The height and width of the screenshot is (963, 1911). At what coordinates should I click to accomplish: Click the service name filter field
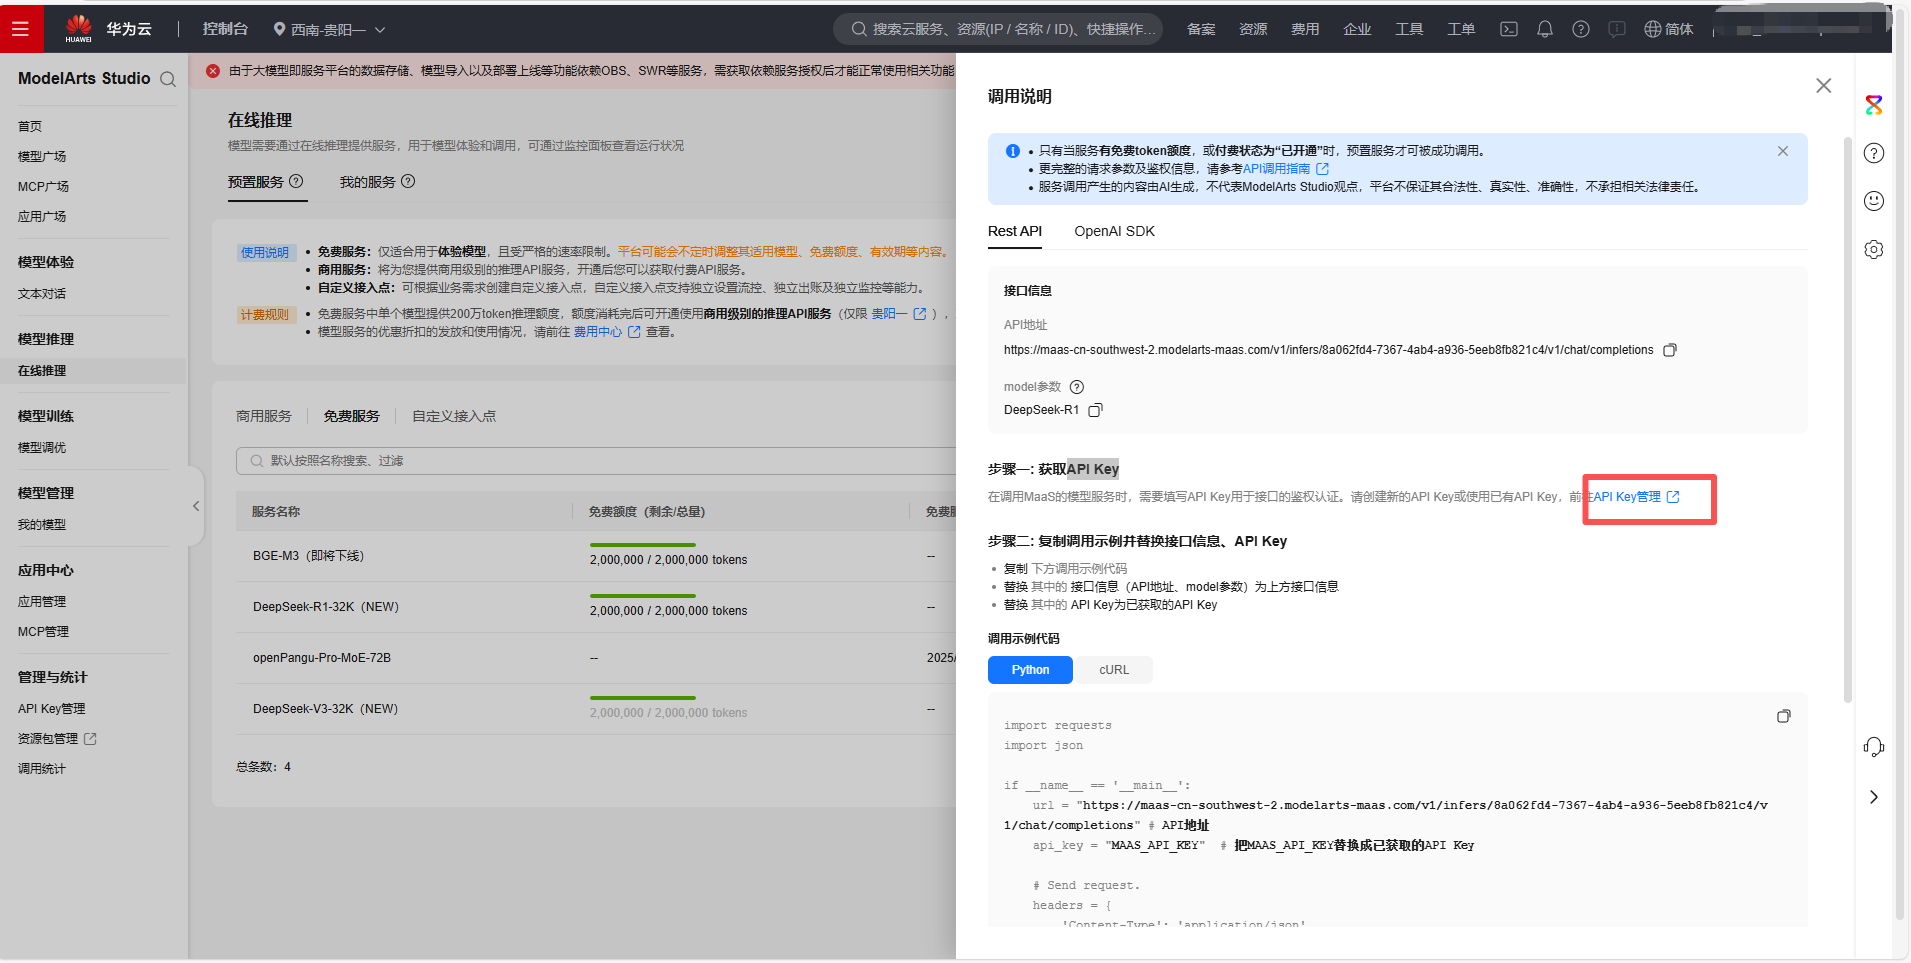(x=597, y=461)
